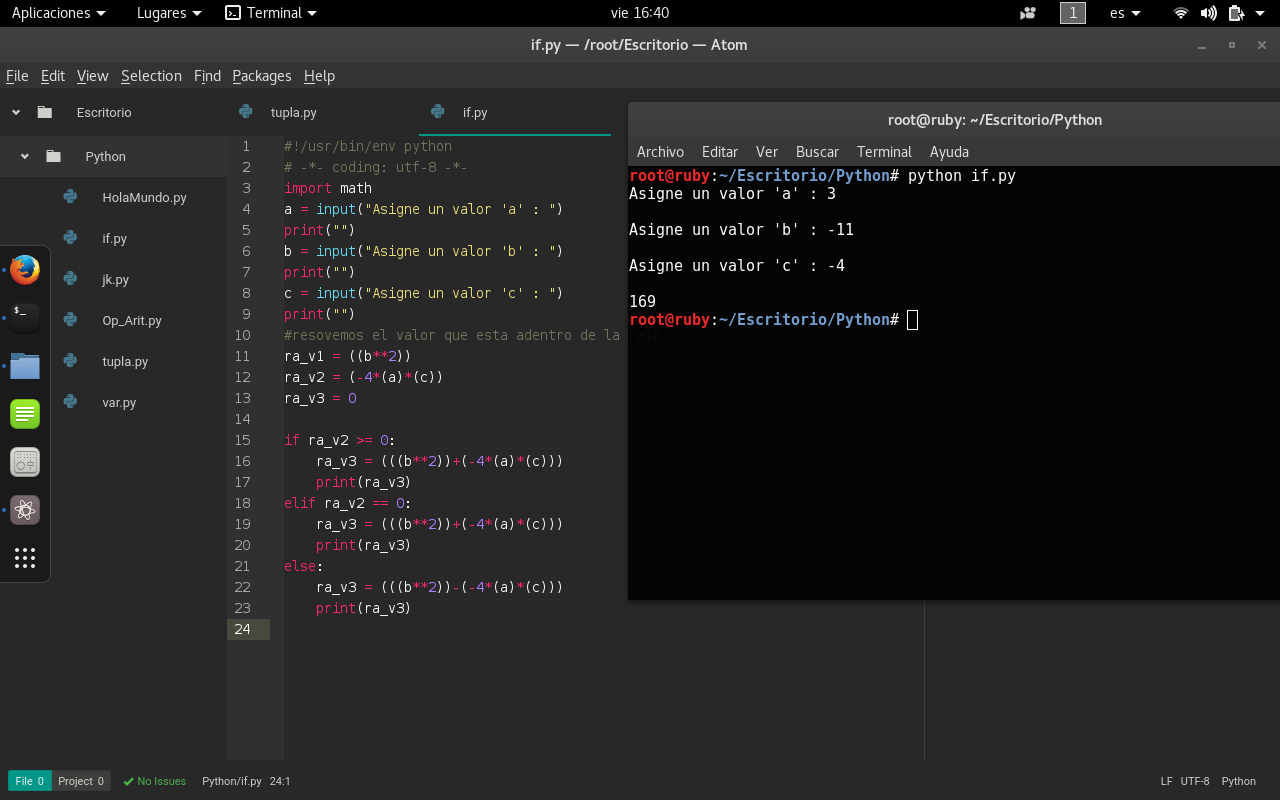Screen dimensions: 1280x800
Task: Switch to the tupla.py tab
Action: 293,112
